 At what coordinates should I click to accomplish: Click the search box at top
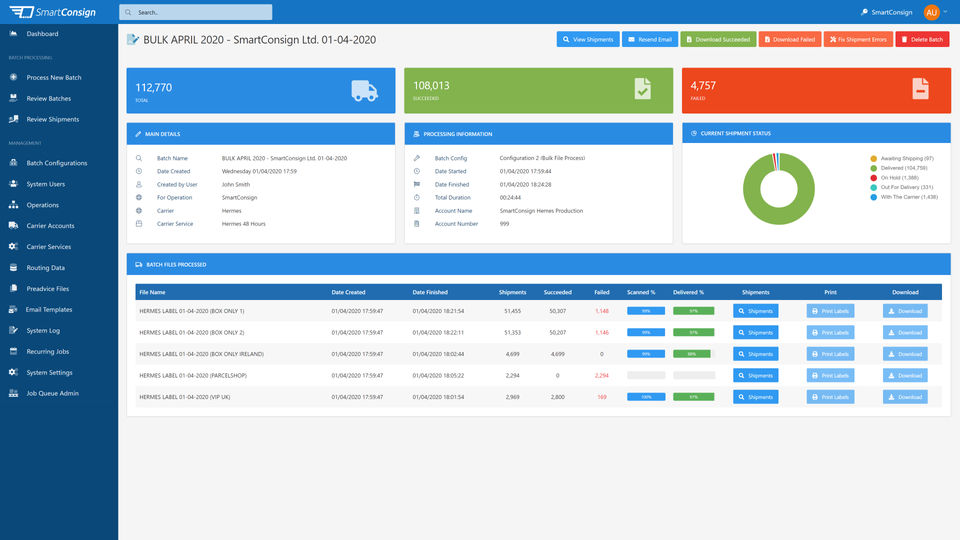click(196, 12)
